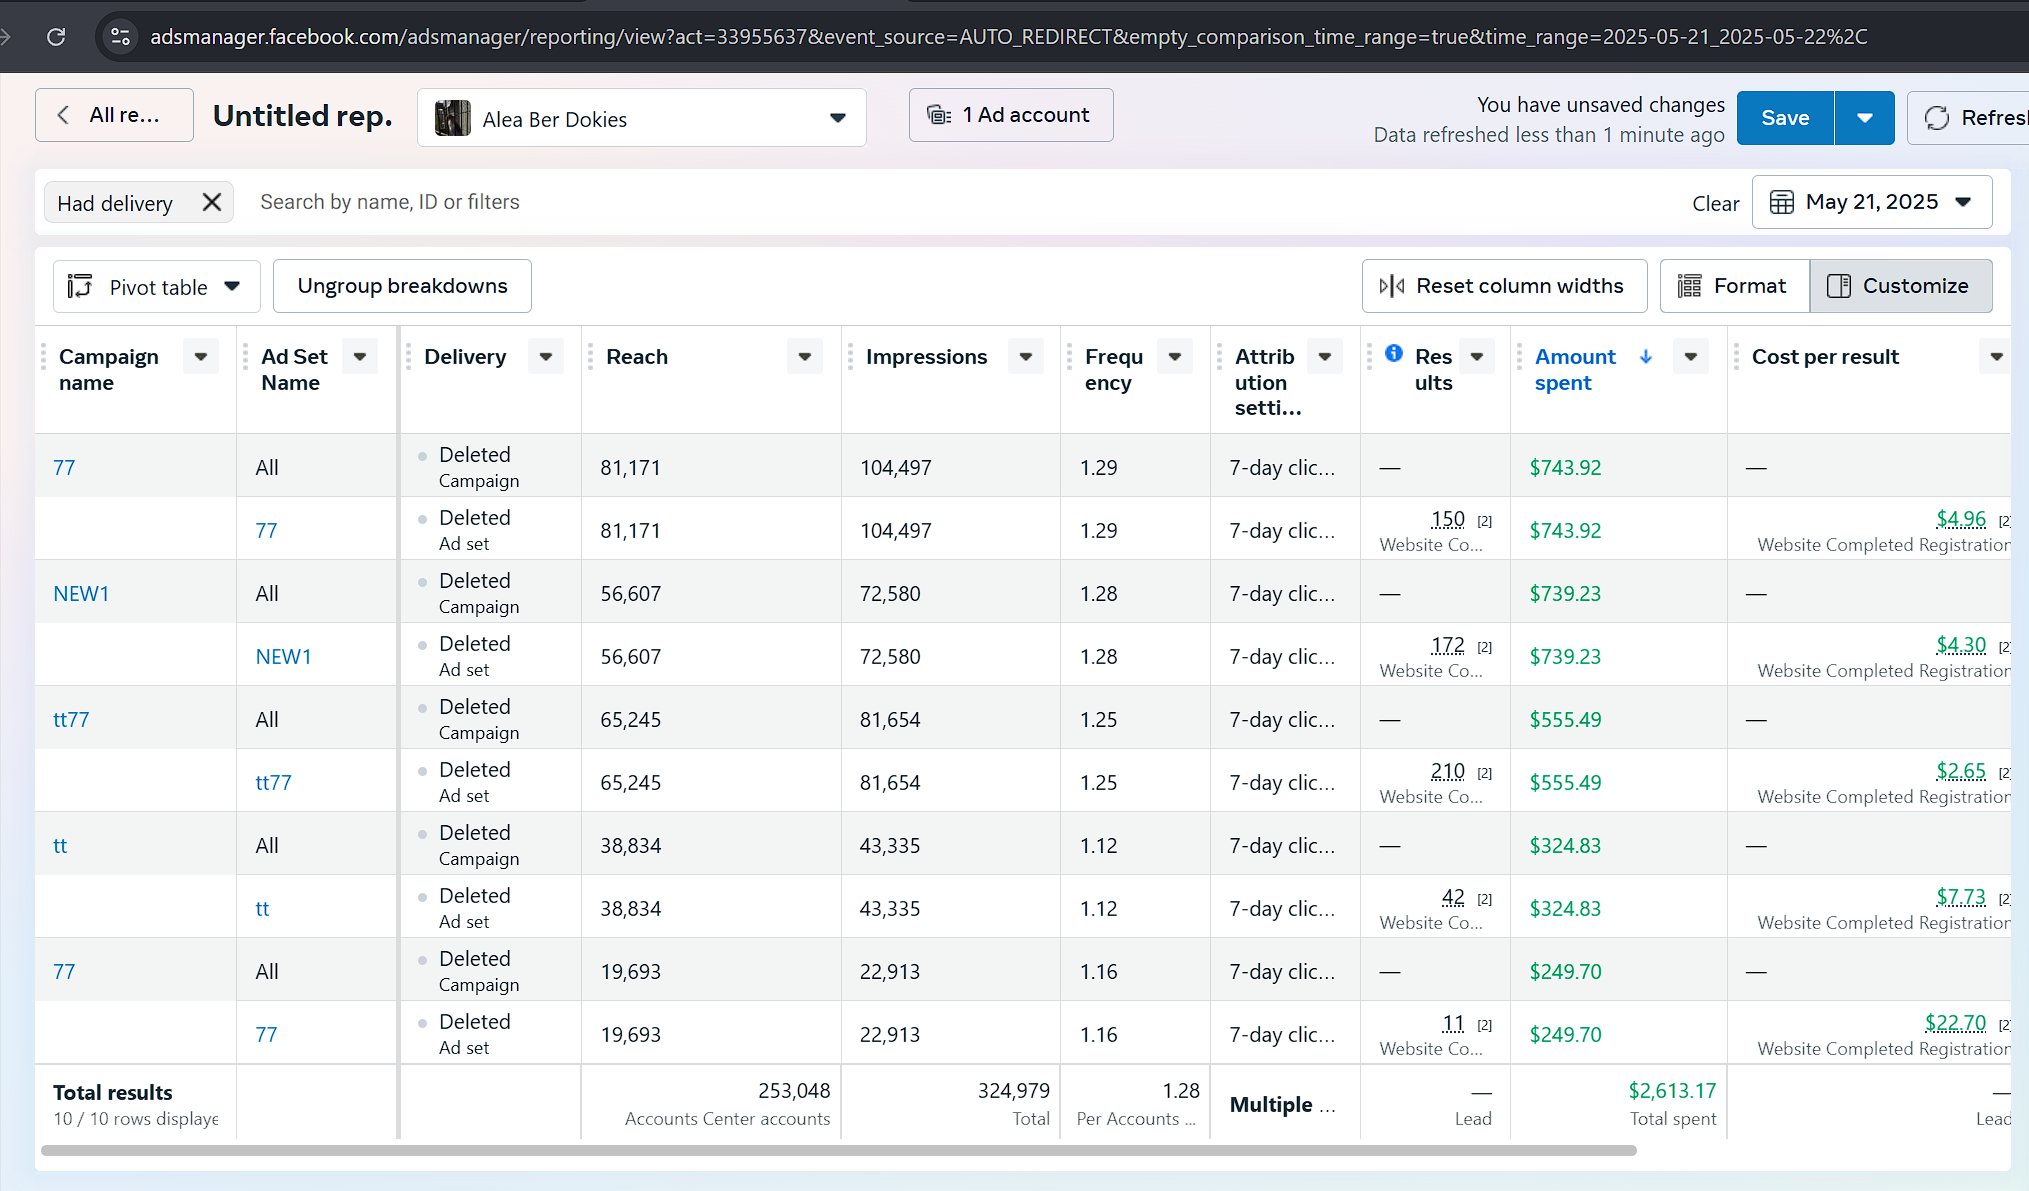Click the site settings icon in address bar
Screen dimensions: 2029x1191
pyautogui.click(x=120, y=37)
